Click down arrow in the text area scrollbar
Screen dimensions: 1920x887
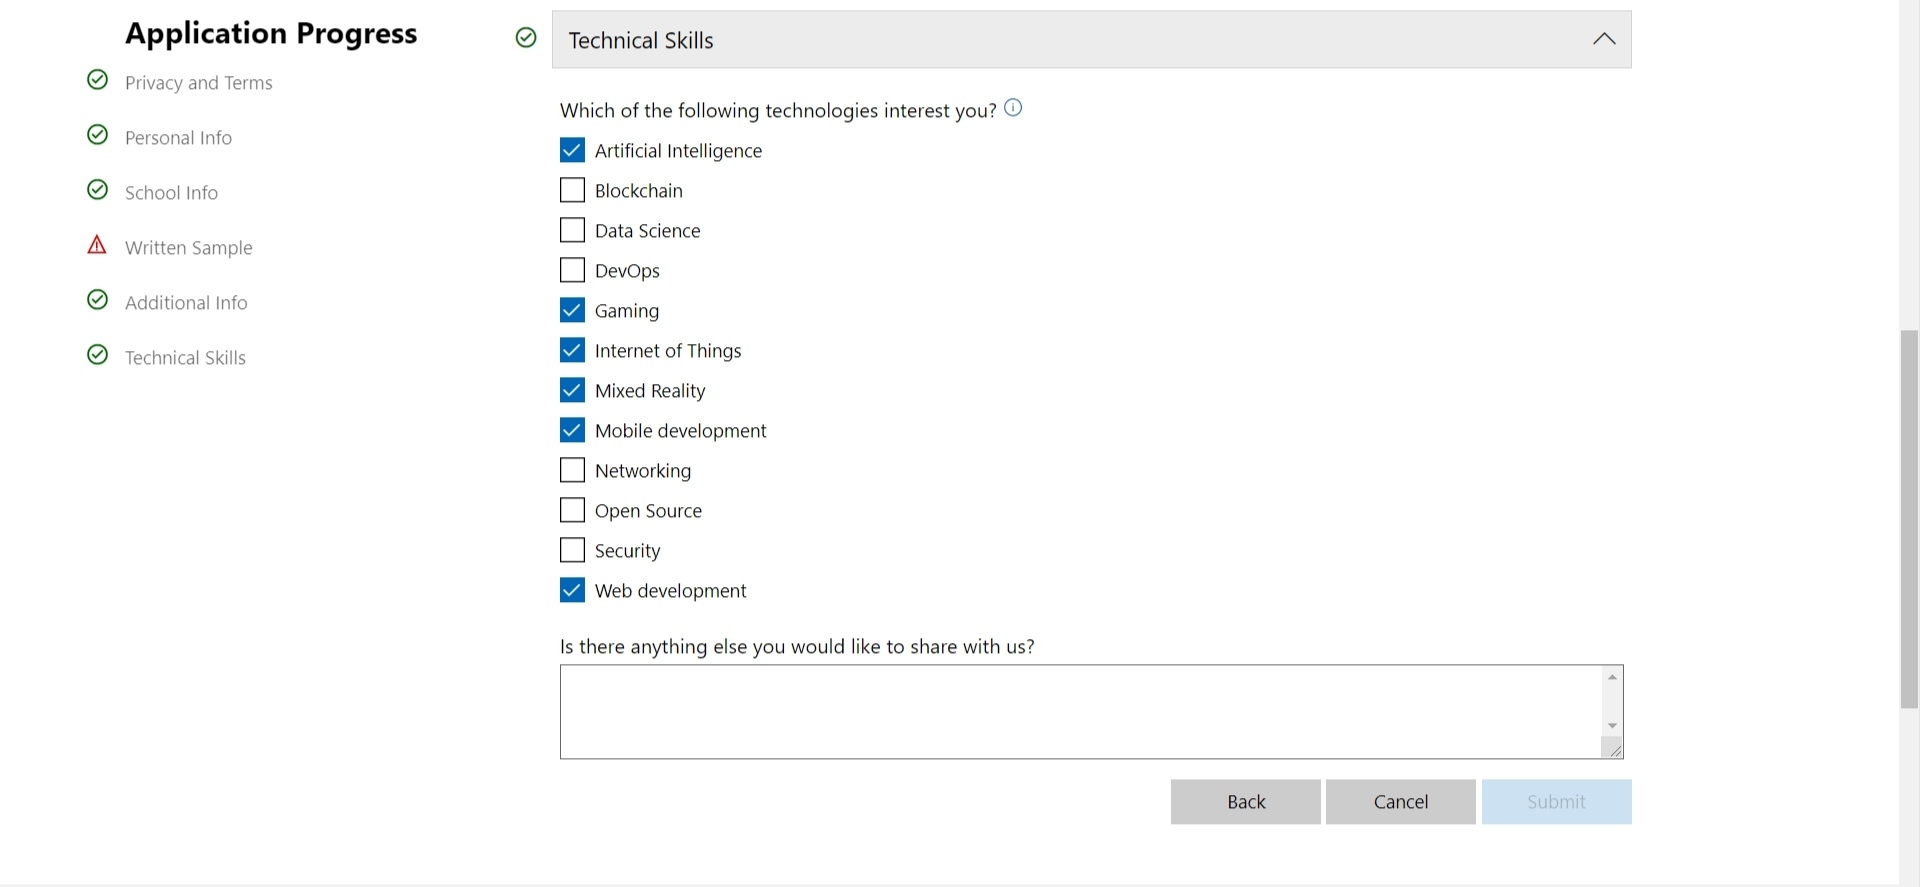pyautogui.click(x=1612, y=726)
